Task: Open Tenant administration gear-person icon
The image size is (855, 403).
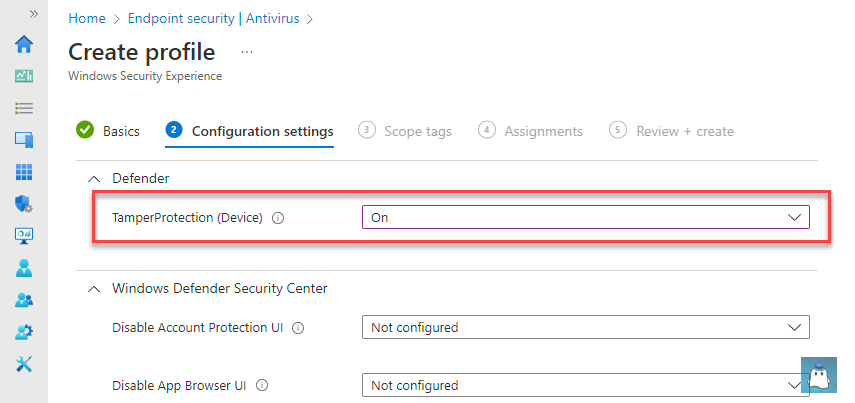Action: click(x=24, y=332)
